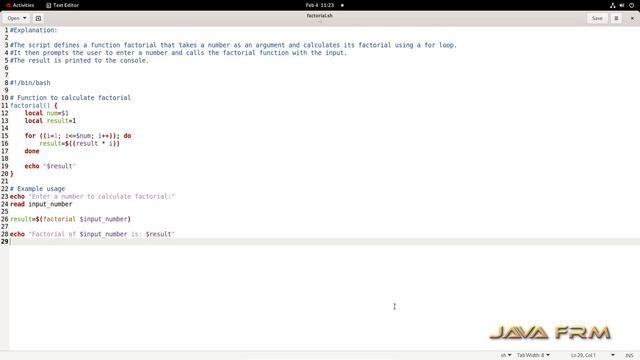Place cursor on empty line 29
The image size is (640, 360).
tap(324, 242)
